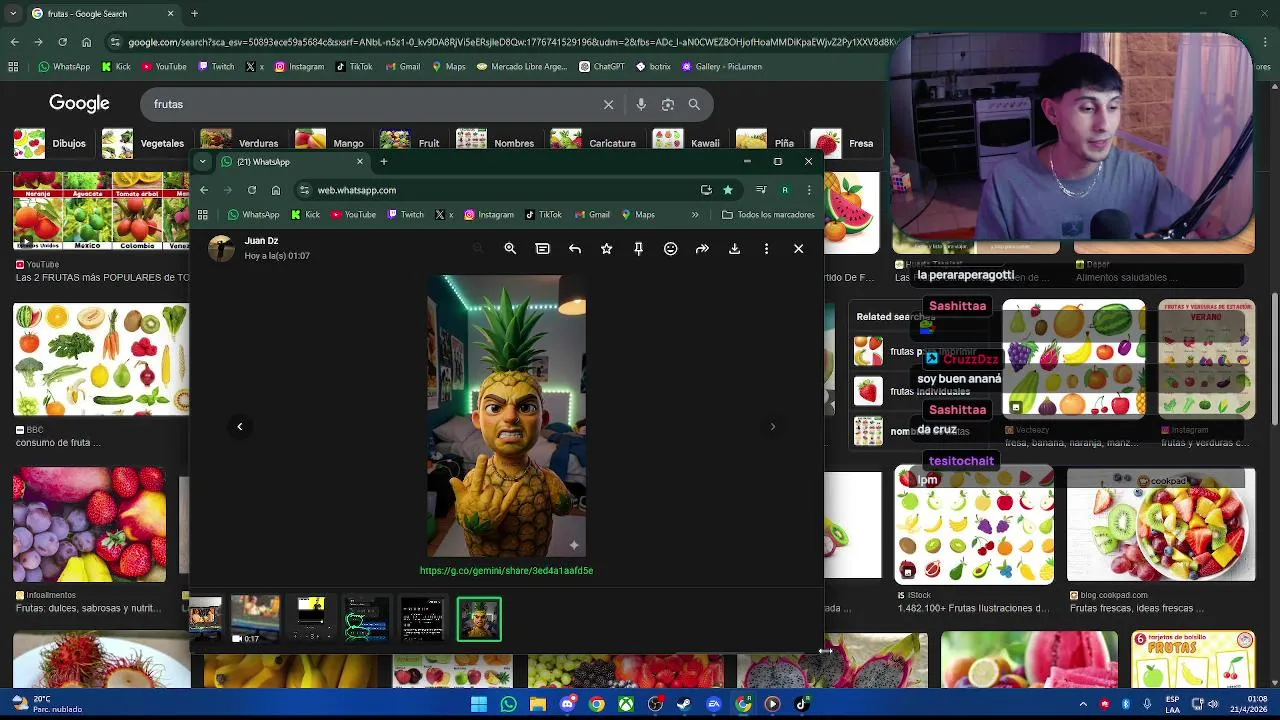This screenshot has height=720, width=1280.
Task: Select the pineapple thumbnail in media strip
Action: pos(479,619)
